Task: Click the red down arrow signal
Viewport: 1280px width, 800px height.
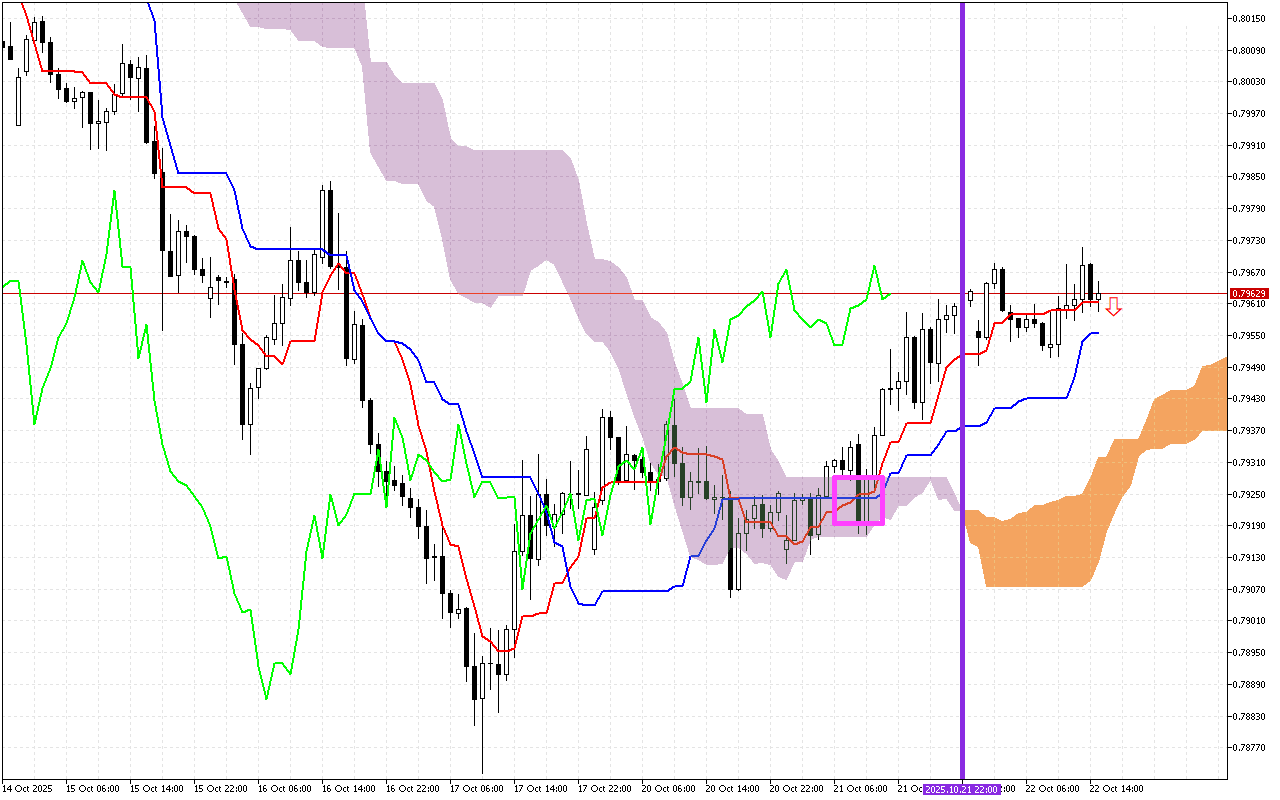Action: click(x=1113, y=307)
